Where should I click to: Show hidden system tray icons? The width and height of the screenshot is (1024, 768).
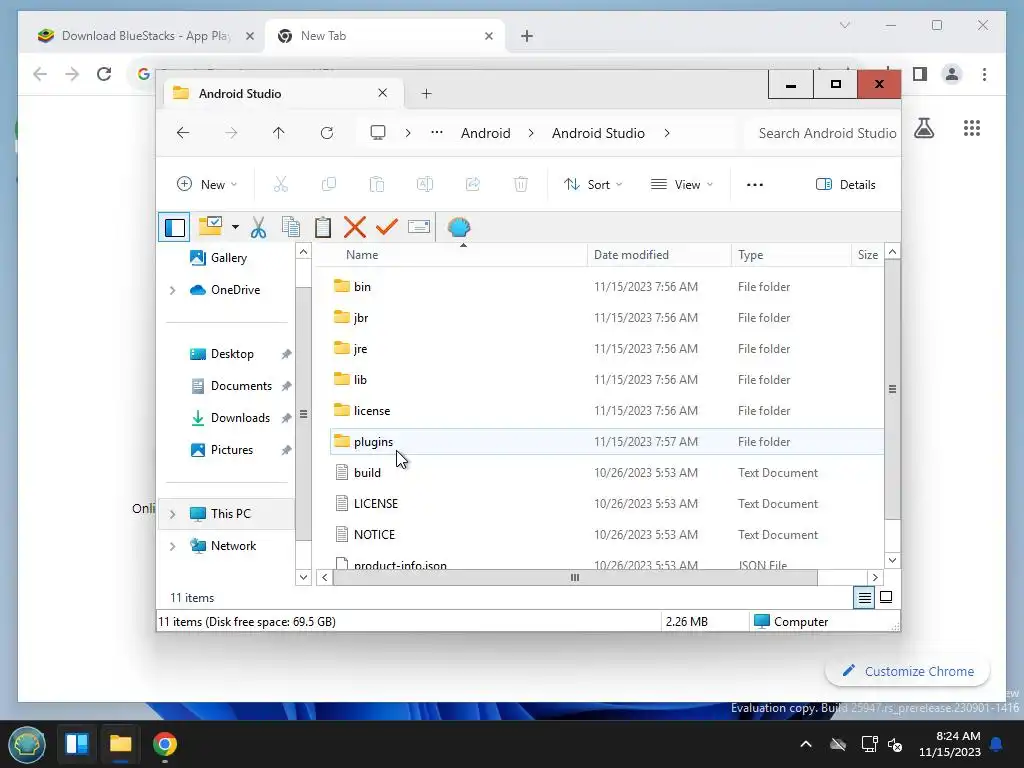pyautogui.click(x=806, y=744)
